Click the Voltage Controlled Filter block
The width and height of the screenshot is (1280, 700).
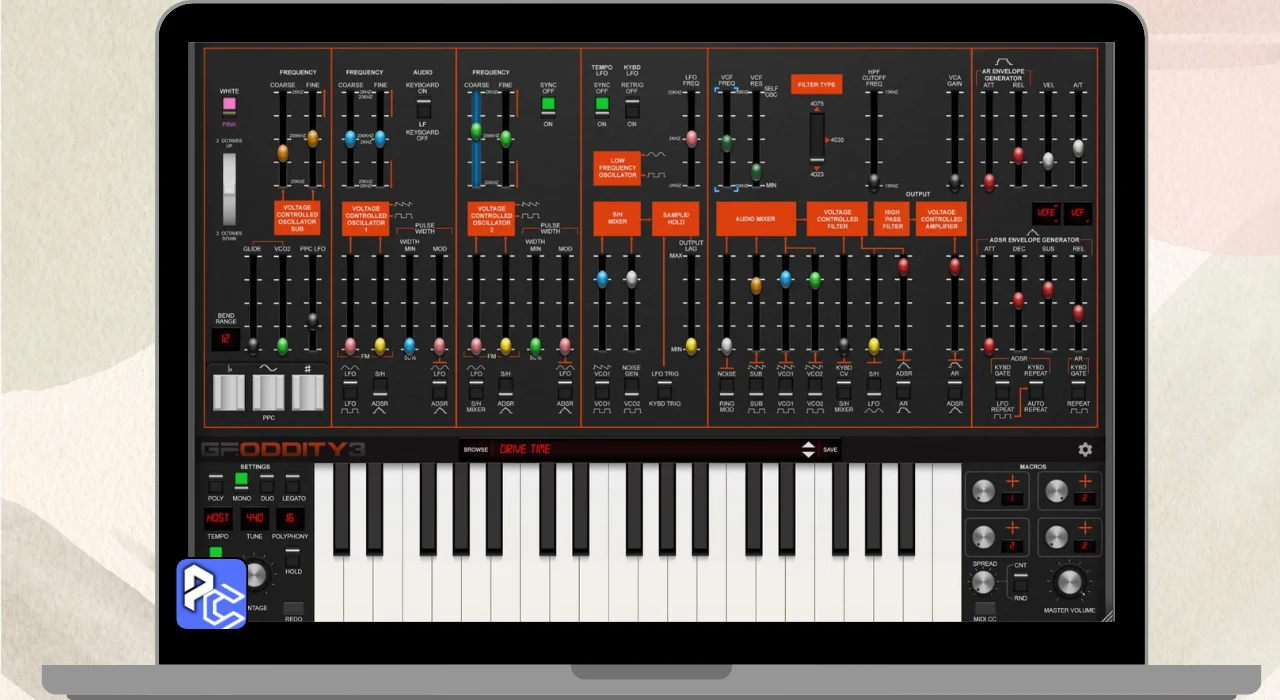(x=837, y=219)
